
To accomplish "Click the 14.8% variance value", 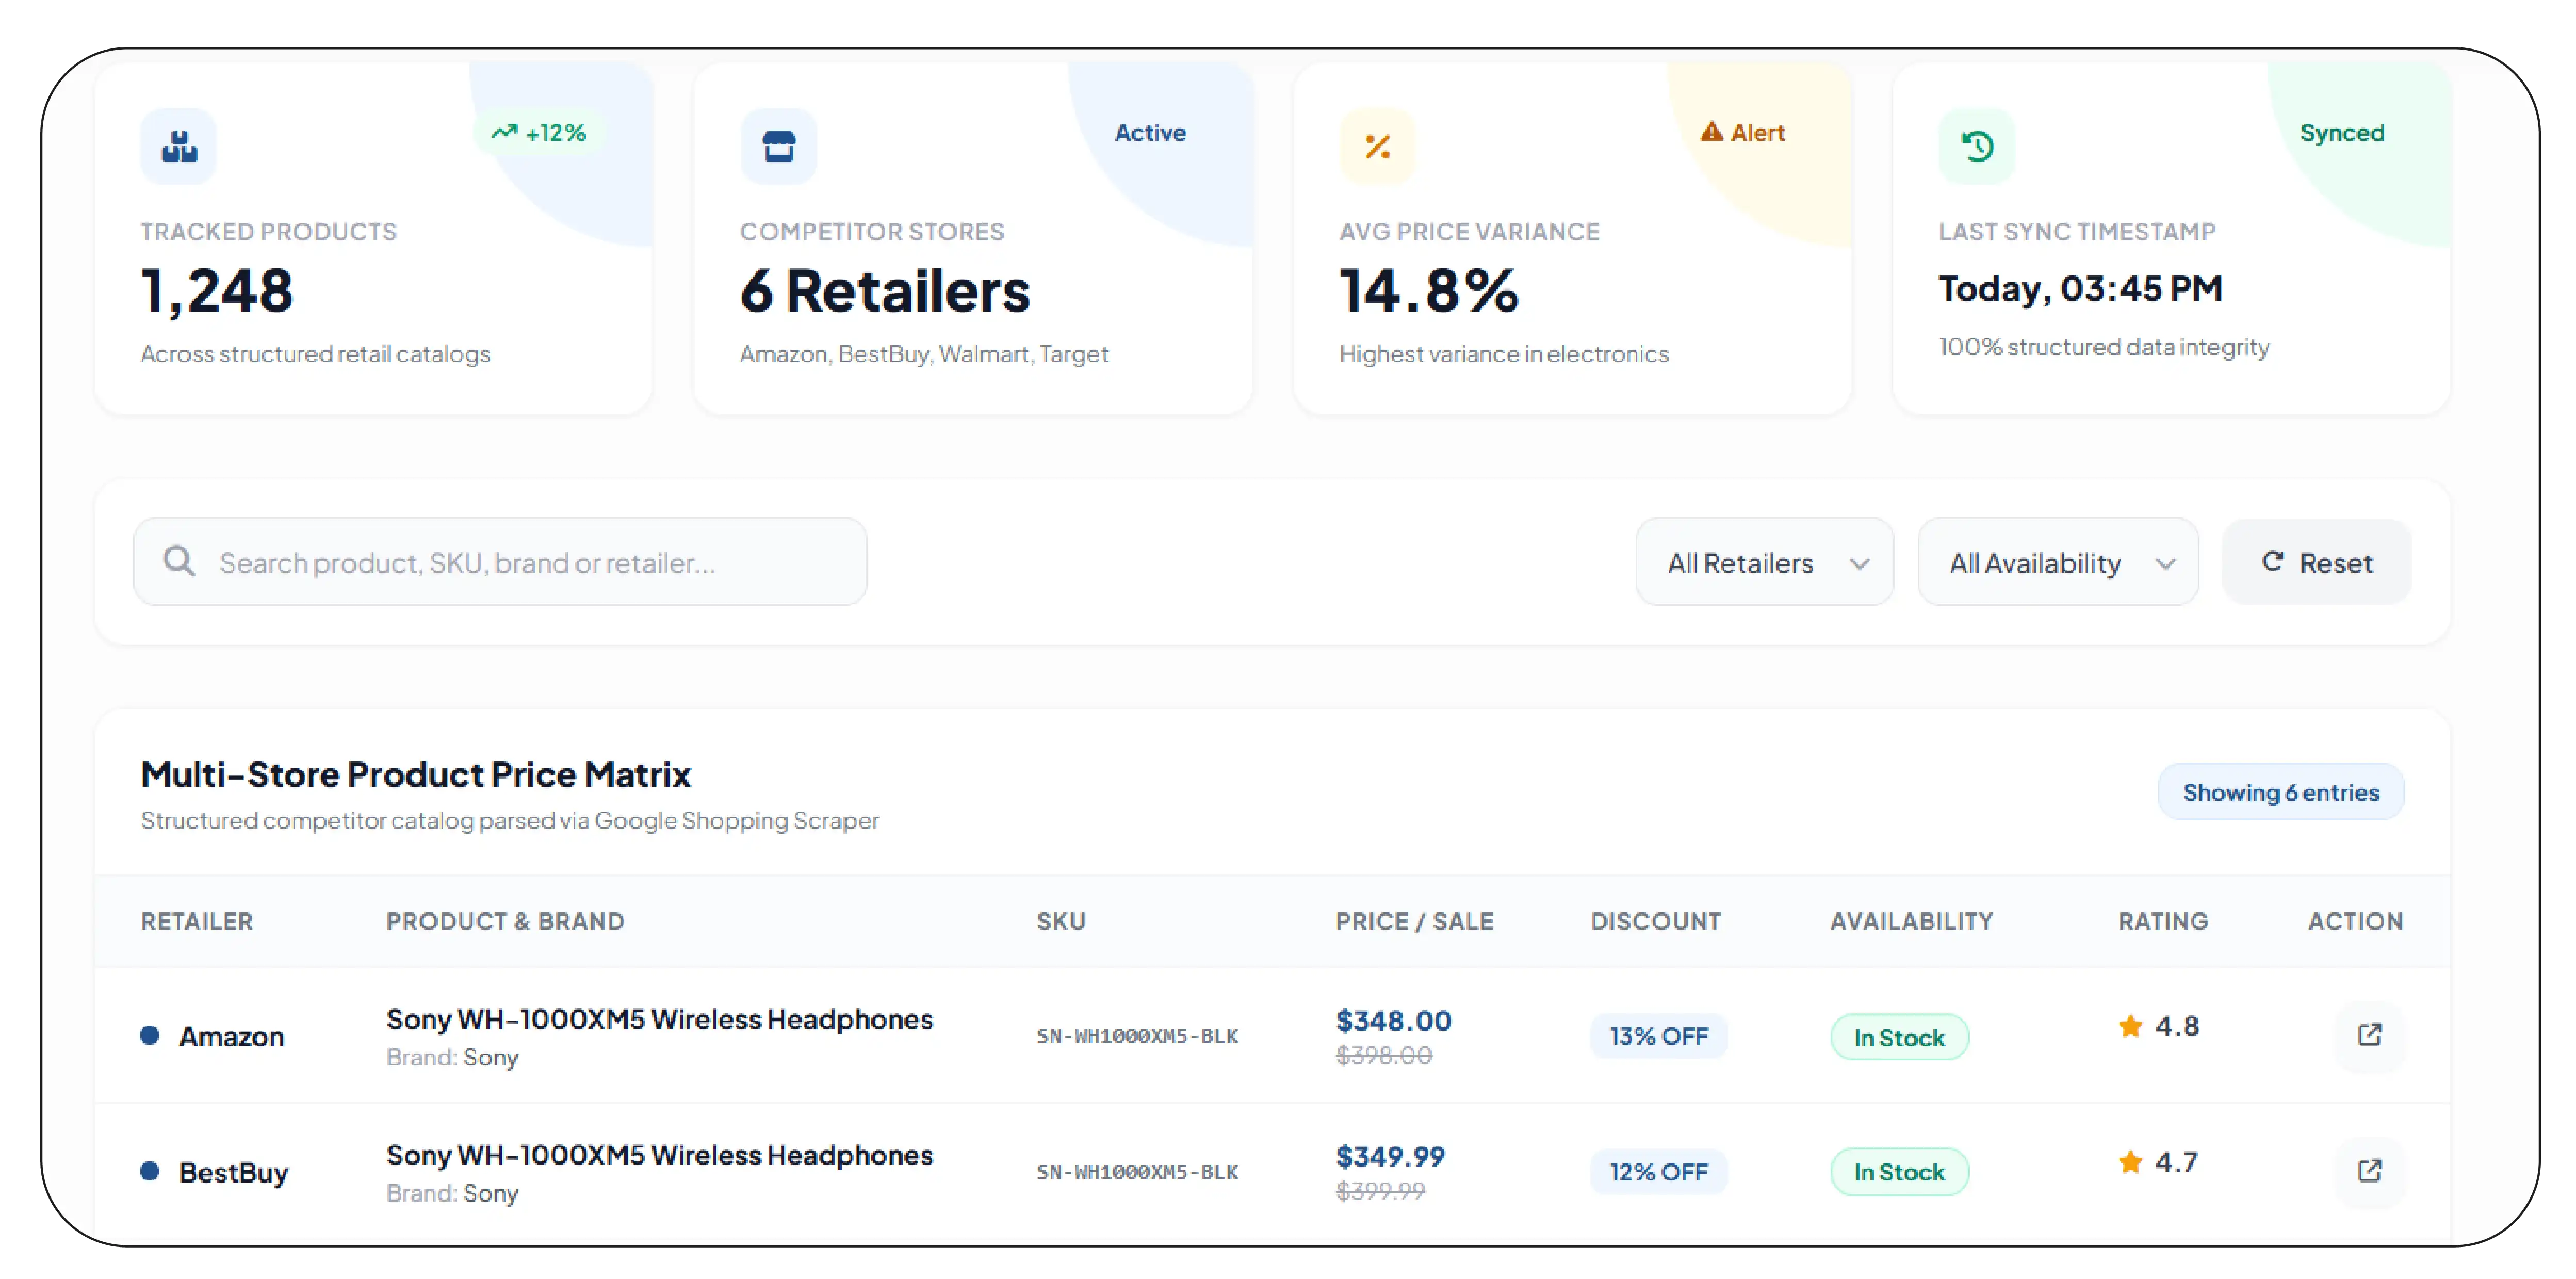I will point(1429,291).
